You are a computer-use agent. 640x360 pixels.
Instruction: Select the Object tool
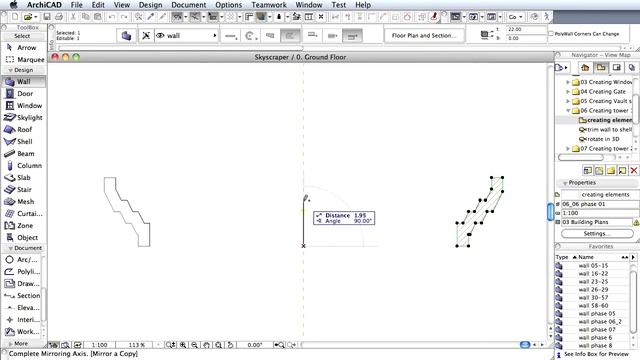coord(24,238)
